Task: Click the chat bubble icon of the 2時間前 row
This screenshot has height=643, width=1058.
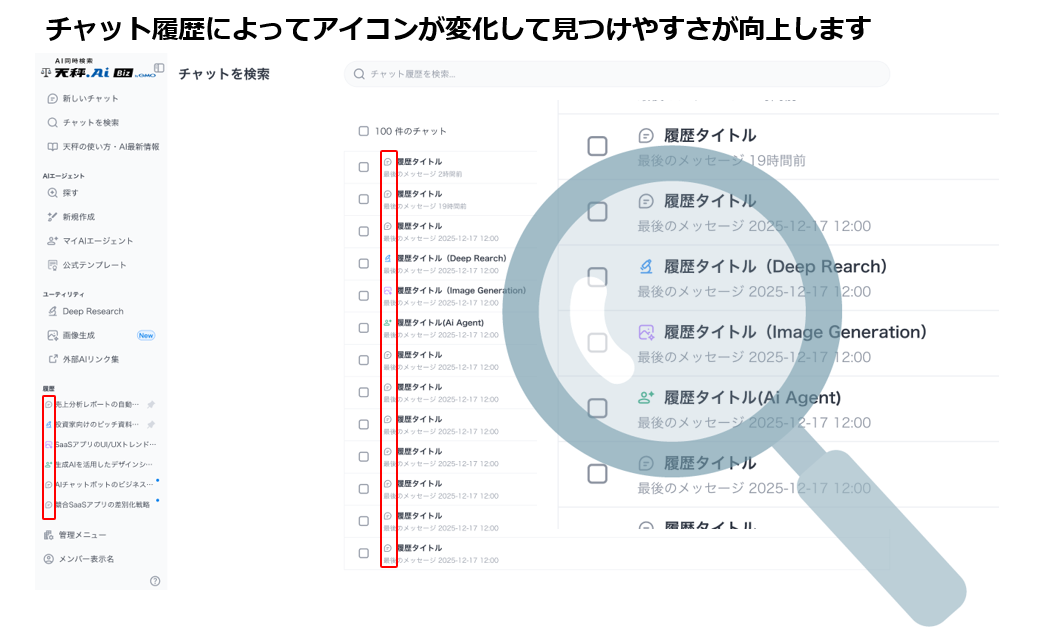Action: coord(388,162)
